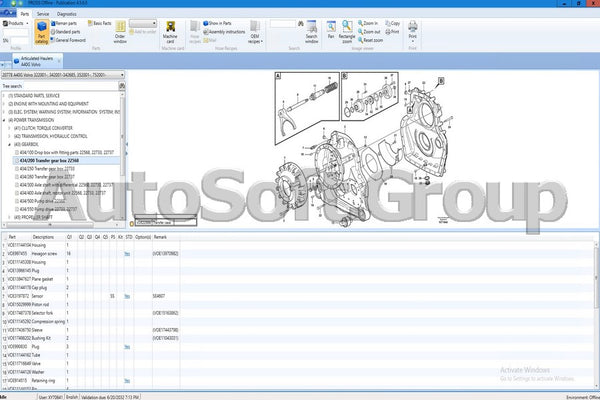Viewport: 600px width, 400px height.
Task: Expand (3) ELEC. SYSTEM node
Action: coord(4,112)
